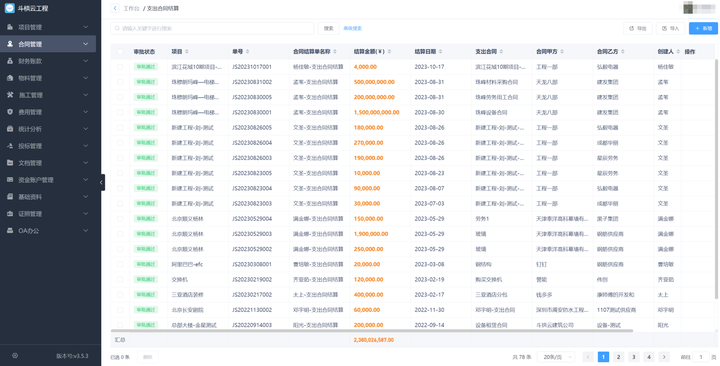Click the settings icon beside the version number
This screenshot has width=720, height=366.
coord(15,355)
